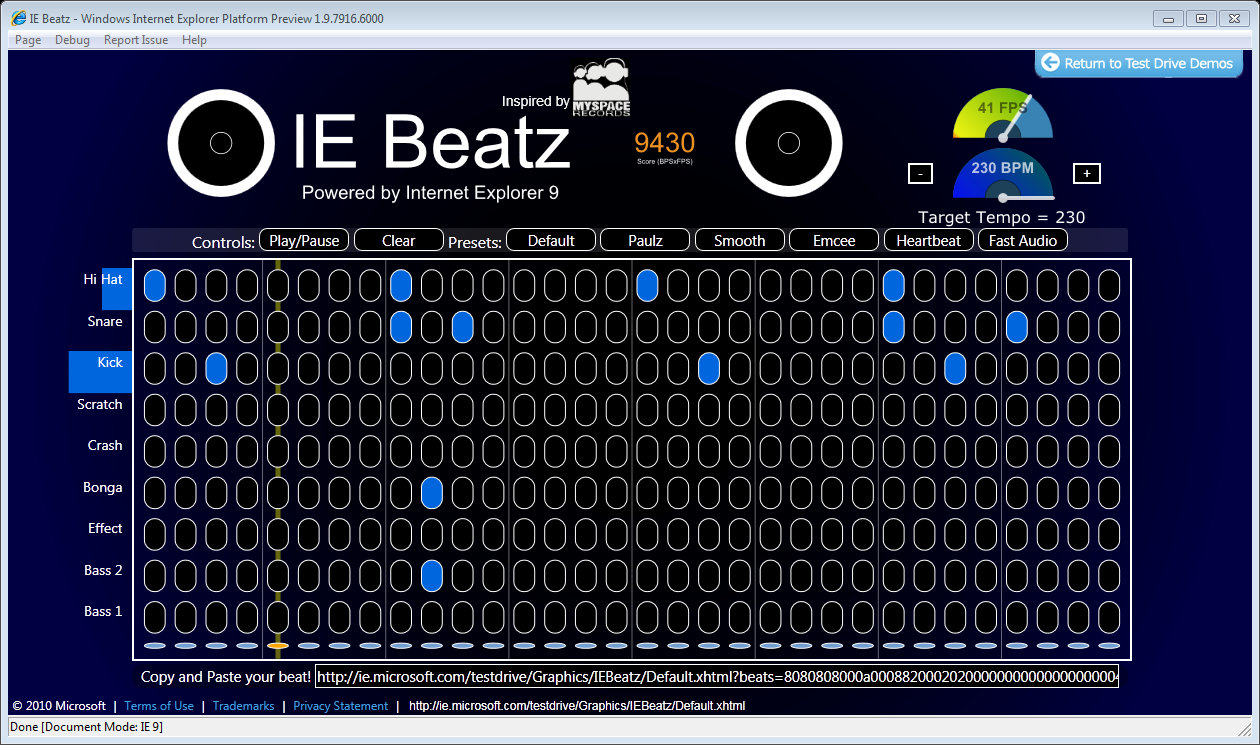Click the Target Tempo = 230 text

(x=1001, y=218)
